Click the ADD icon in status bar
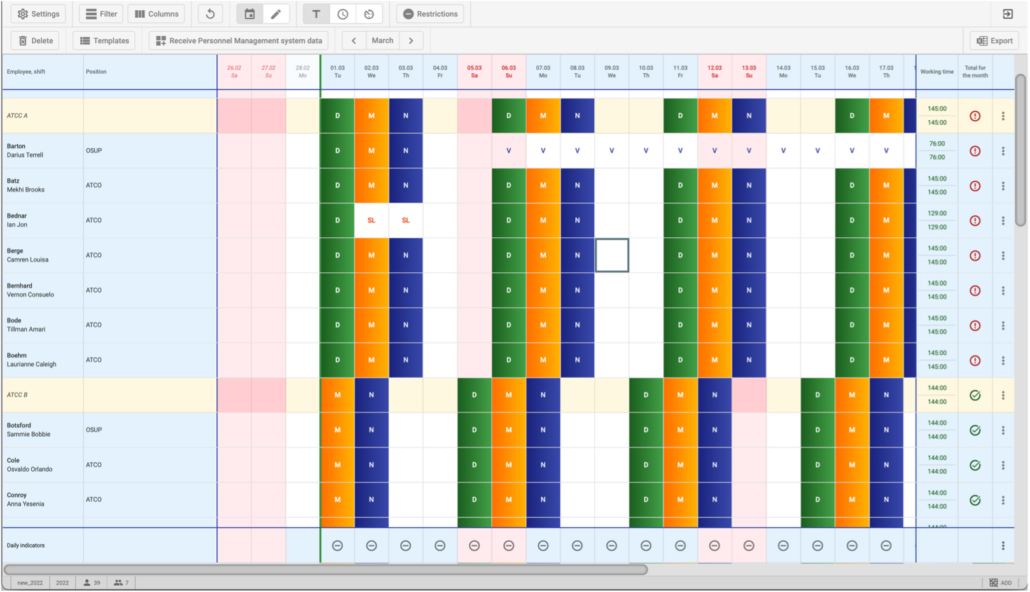1030x592 pixels. pyautogui.click(x=1000, y=582)
